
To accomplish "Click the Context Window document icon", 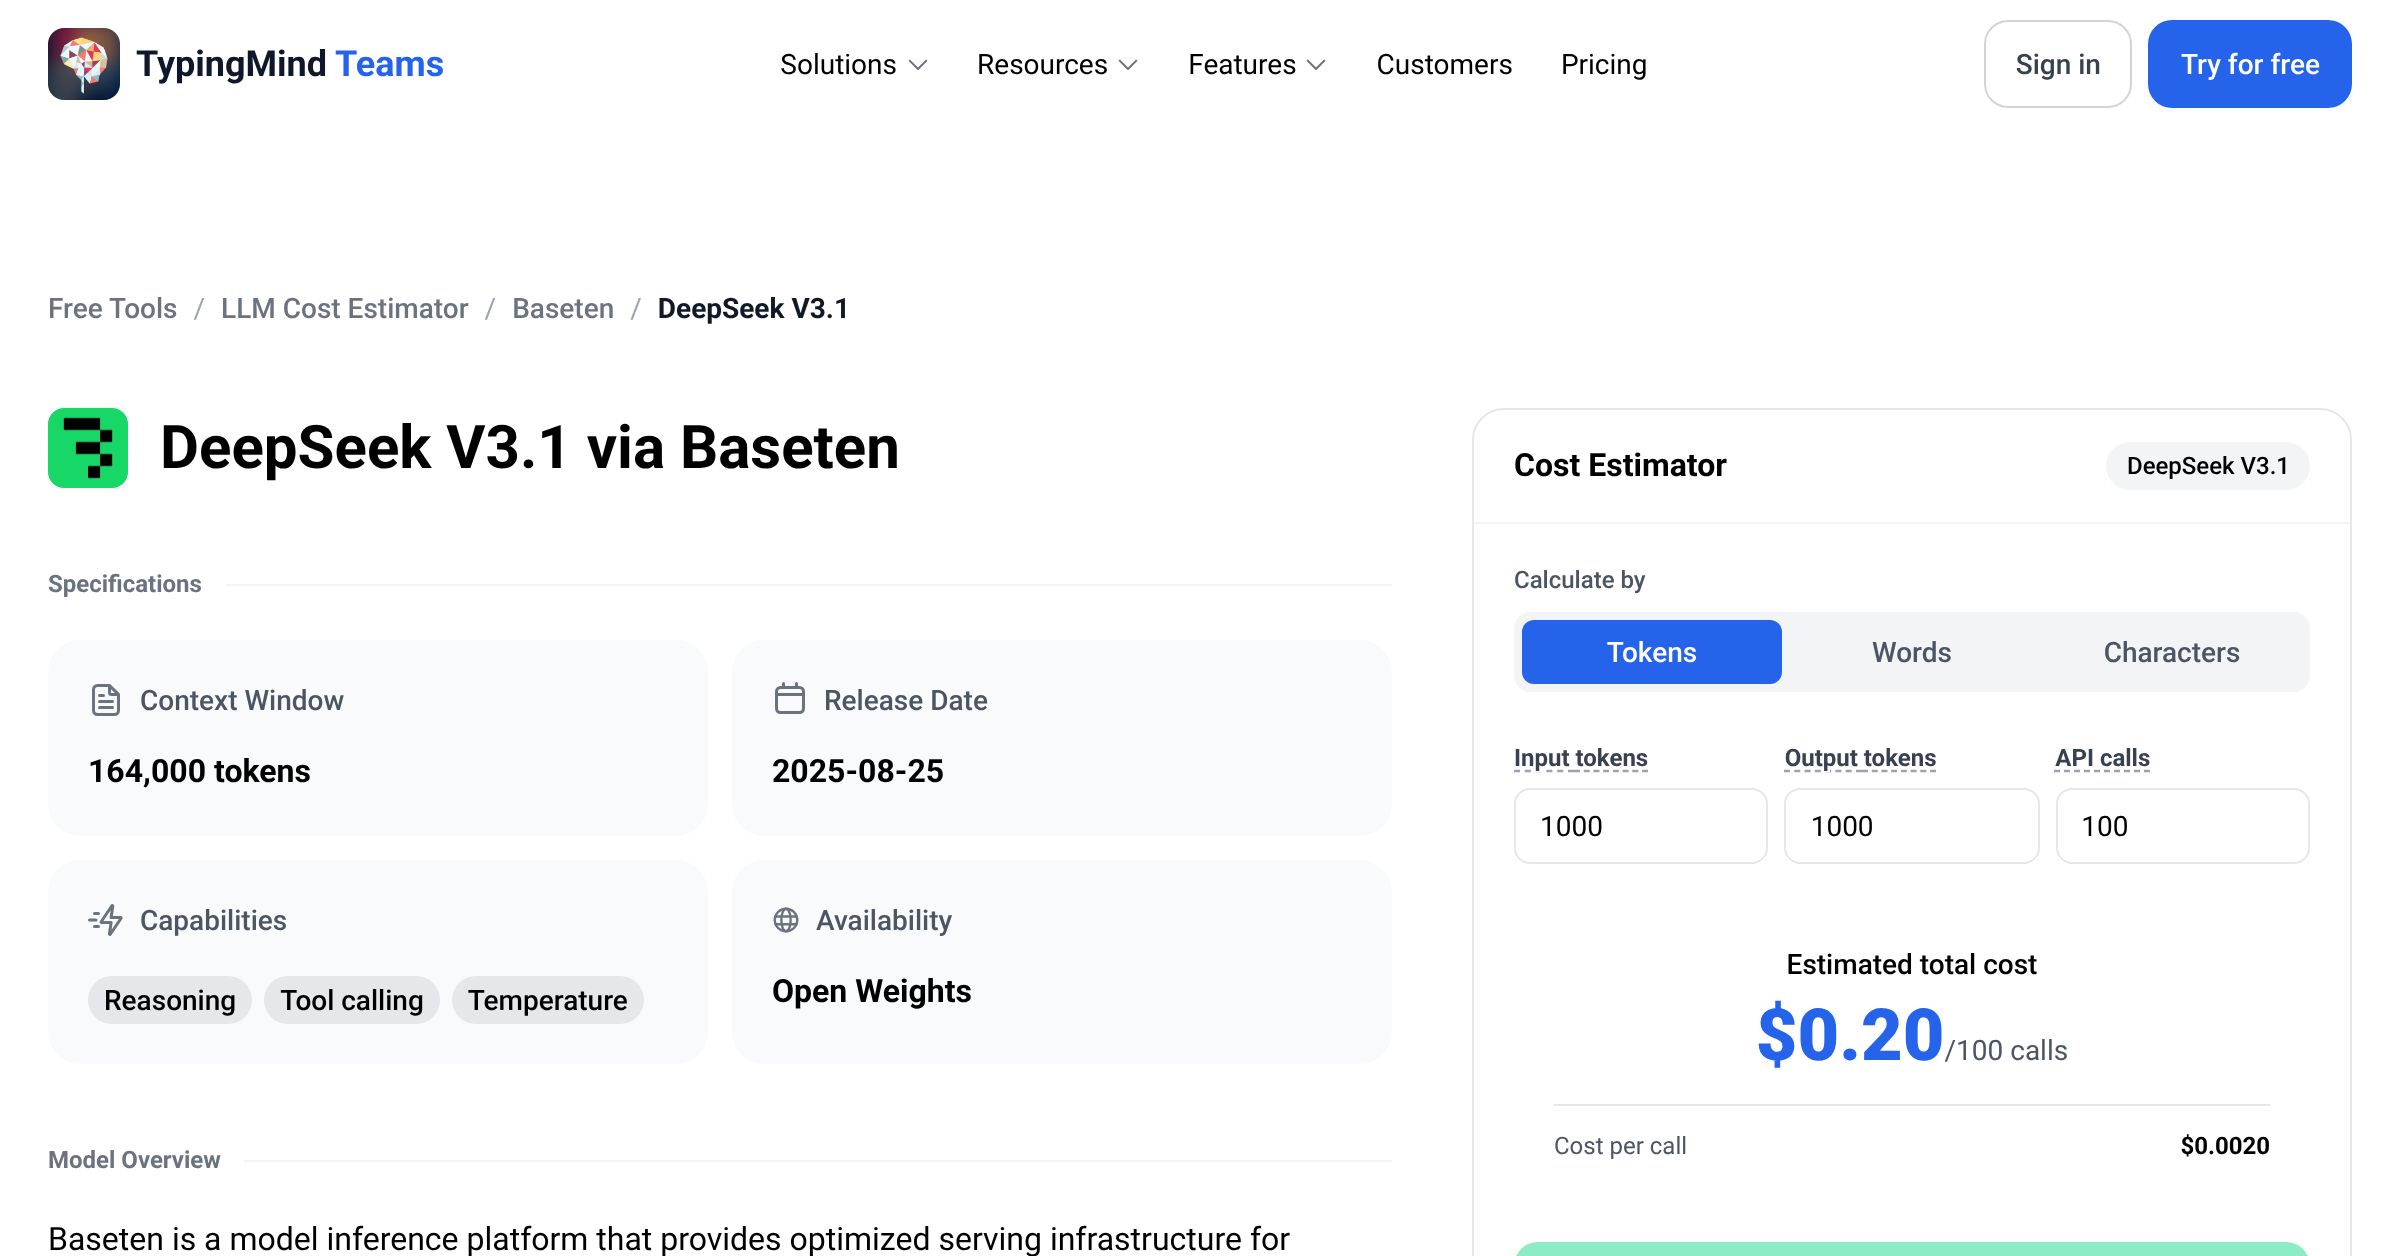I will [x=105, y=700].
